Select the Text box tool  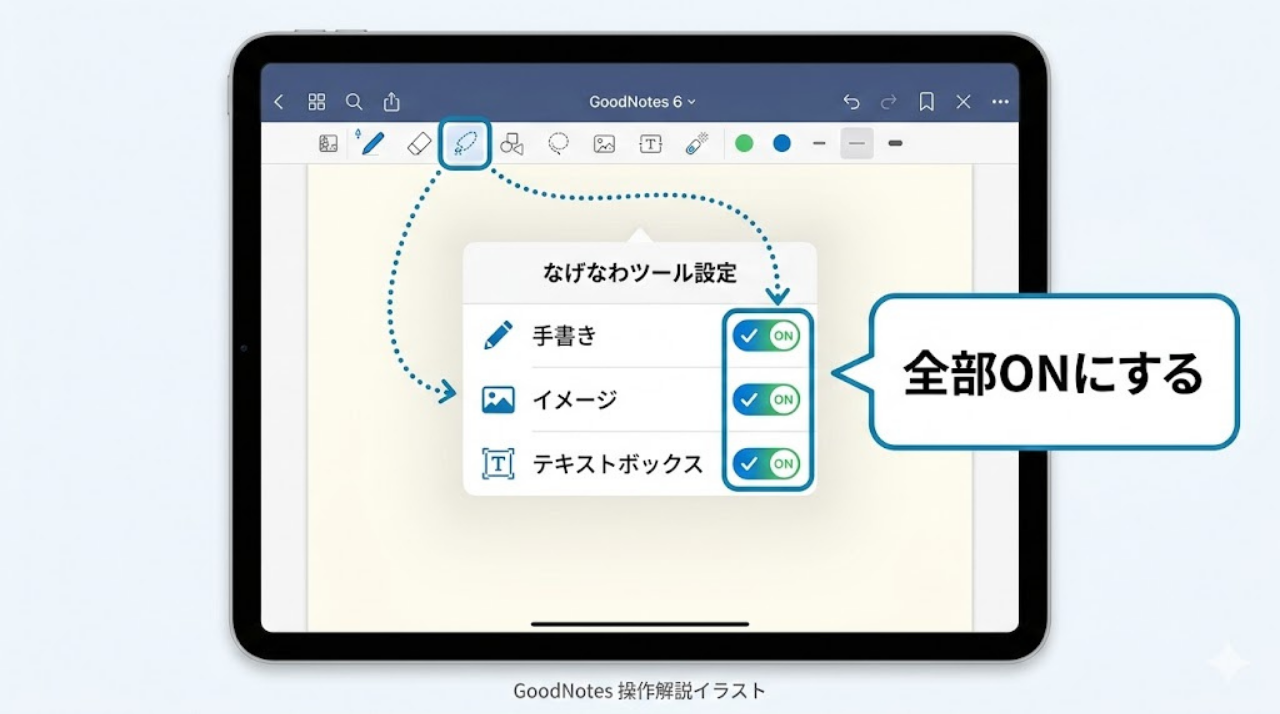pyautogui.click(x=650, y=143)
